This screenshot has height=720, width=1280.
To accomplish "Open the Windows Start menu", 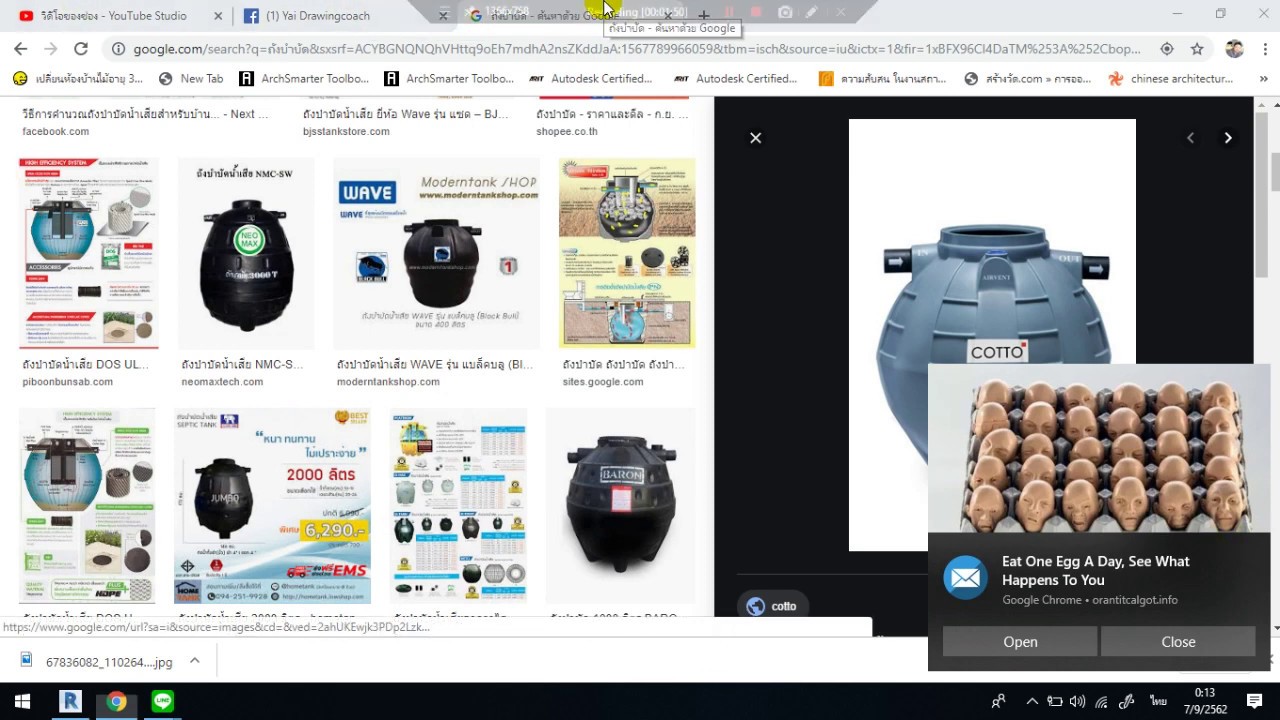I will click(x=22, y=701).
